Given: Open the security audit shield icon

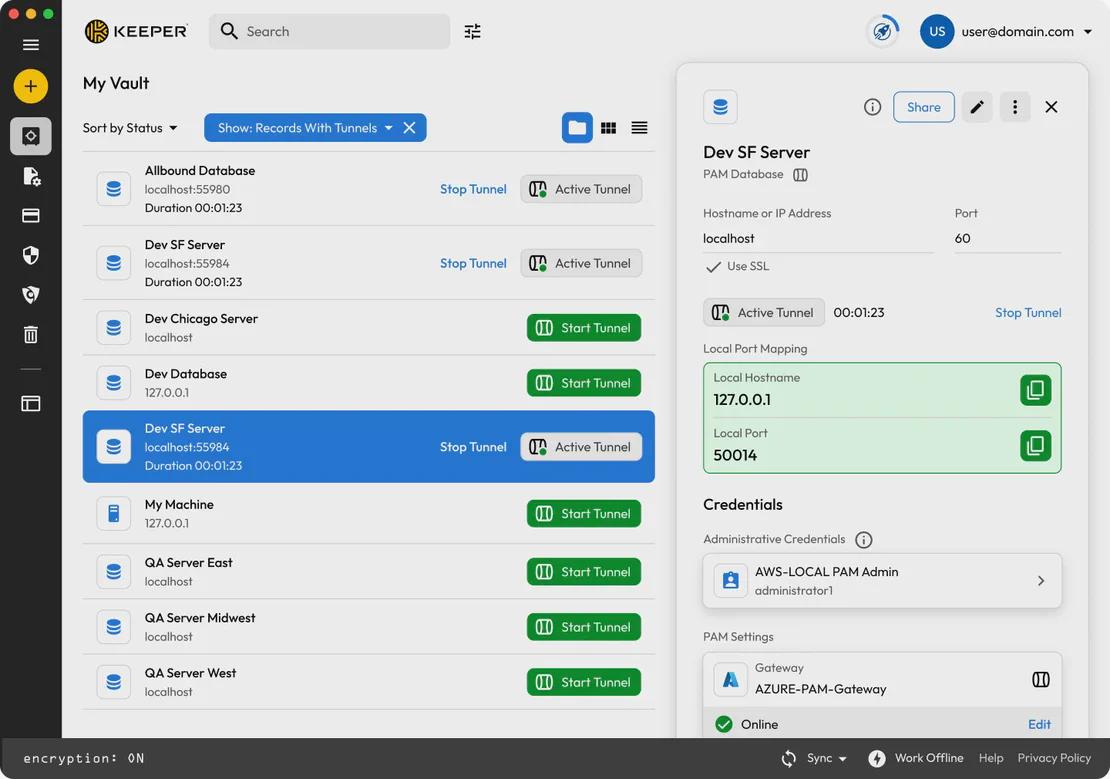Looking at the screenshot, I should (30, 294).
